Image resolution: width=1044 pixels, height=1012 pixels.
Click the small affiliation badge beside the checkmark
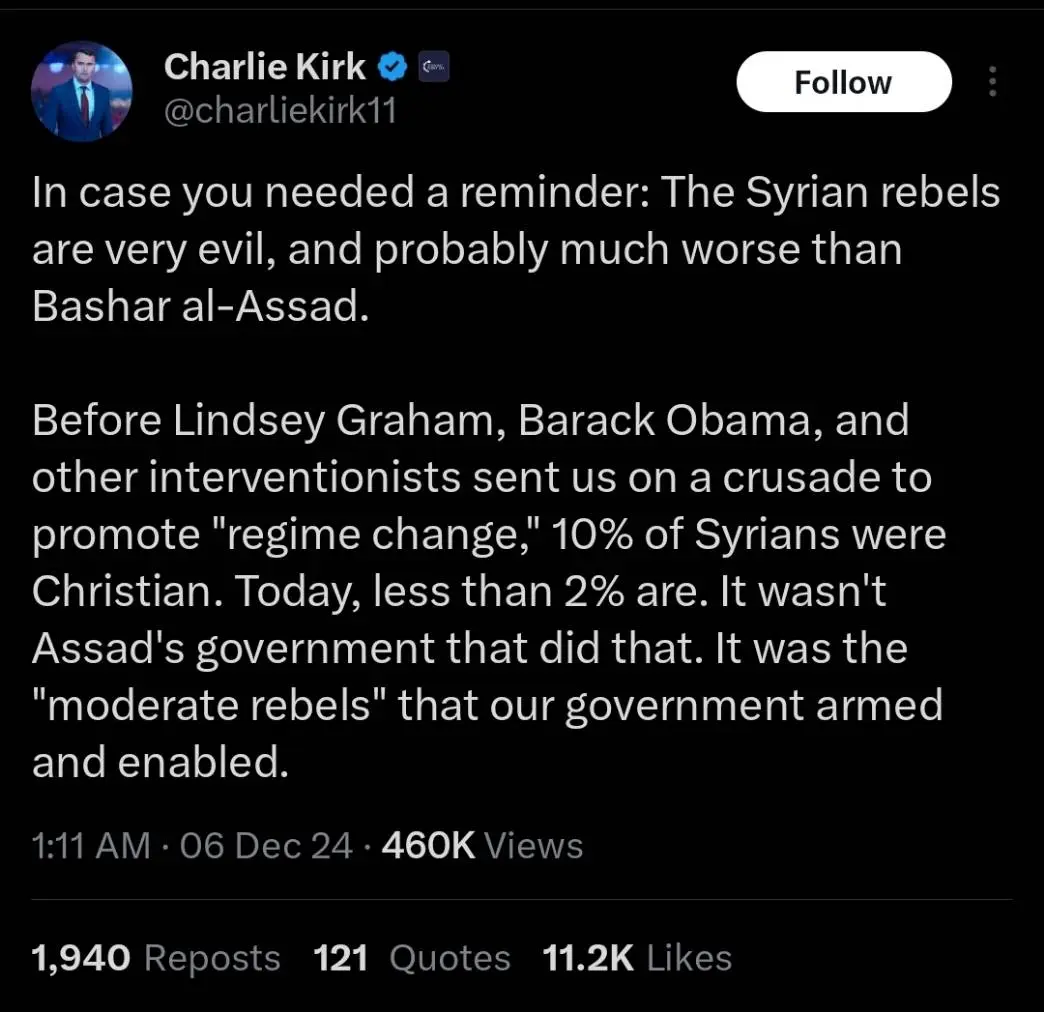coord(433,67)
